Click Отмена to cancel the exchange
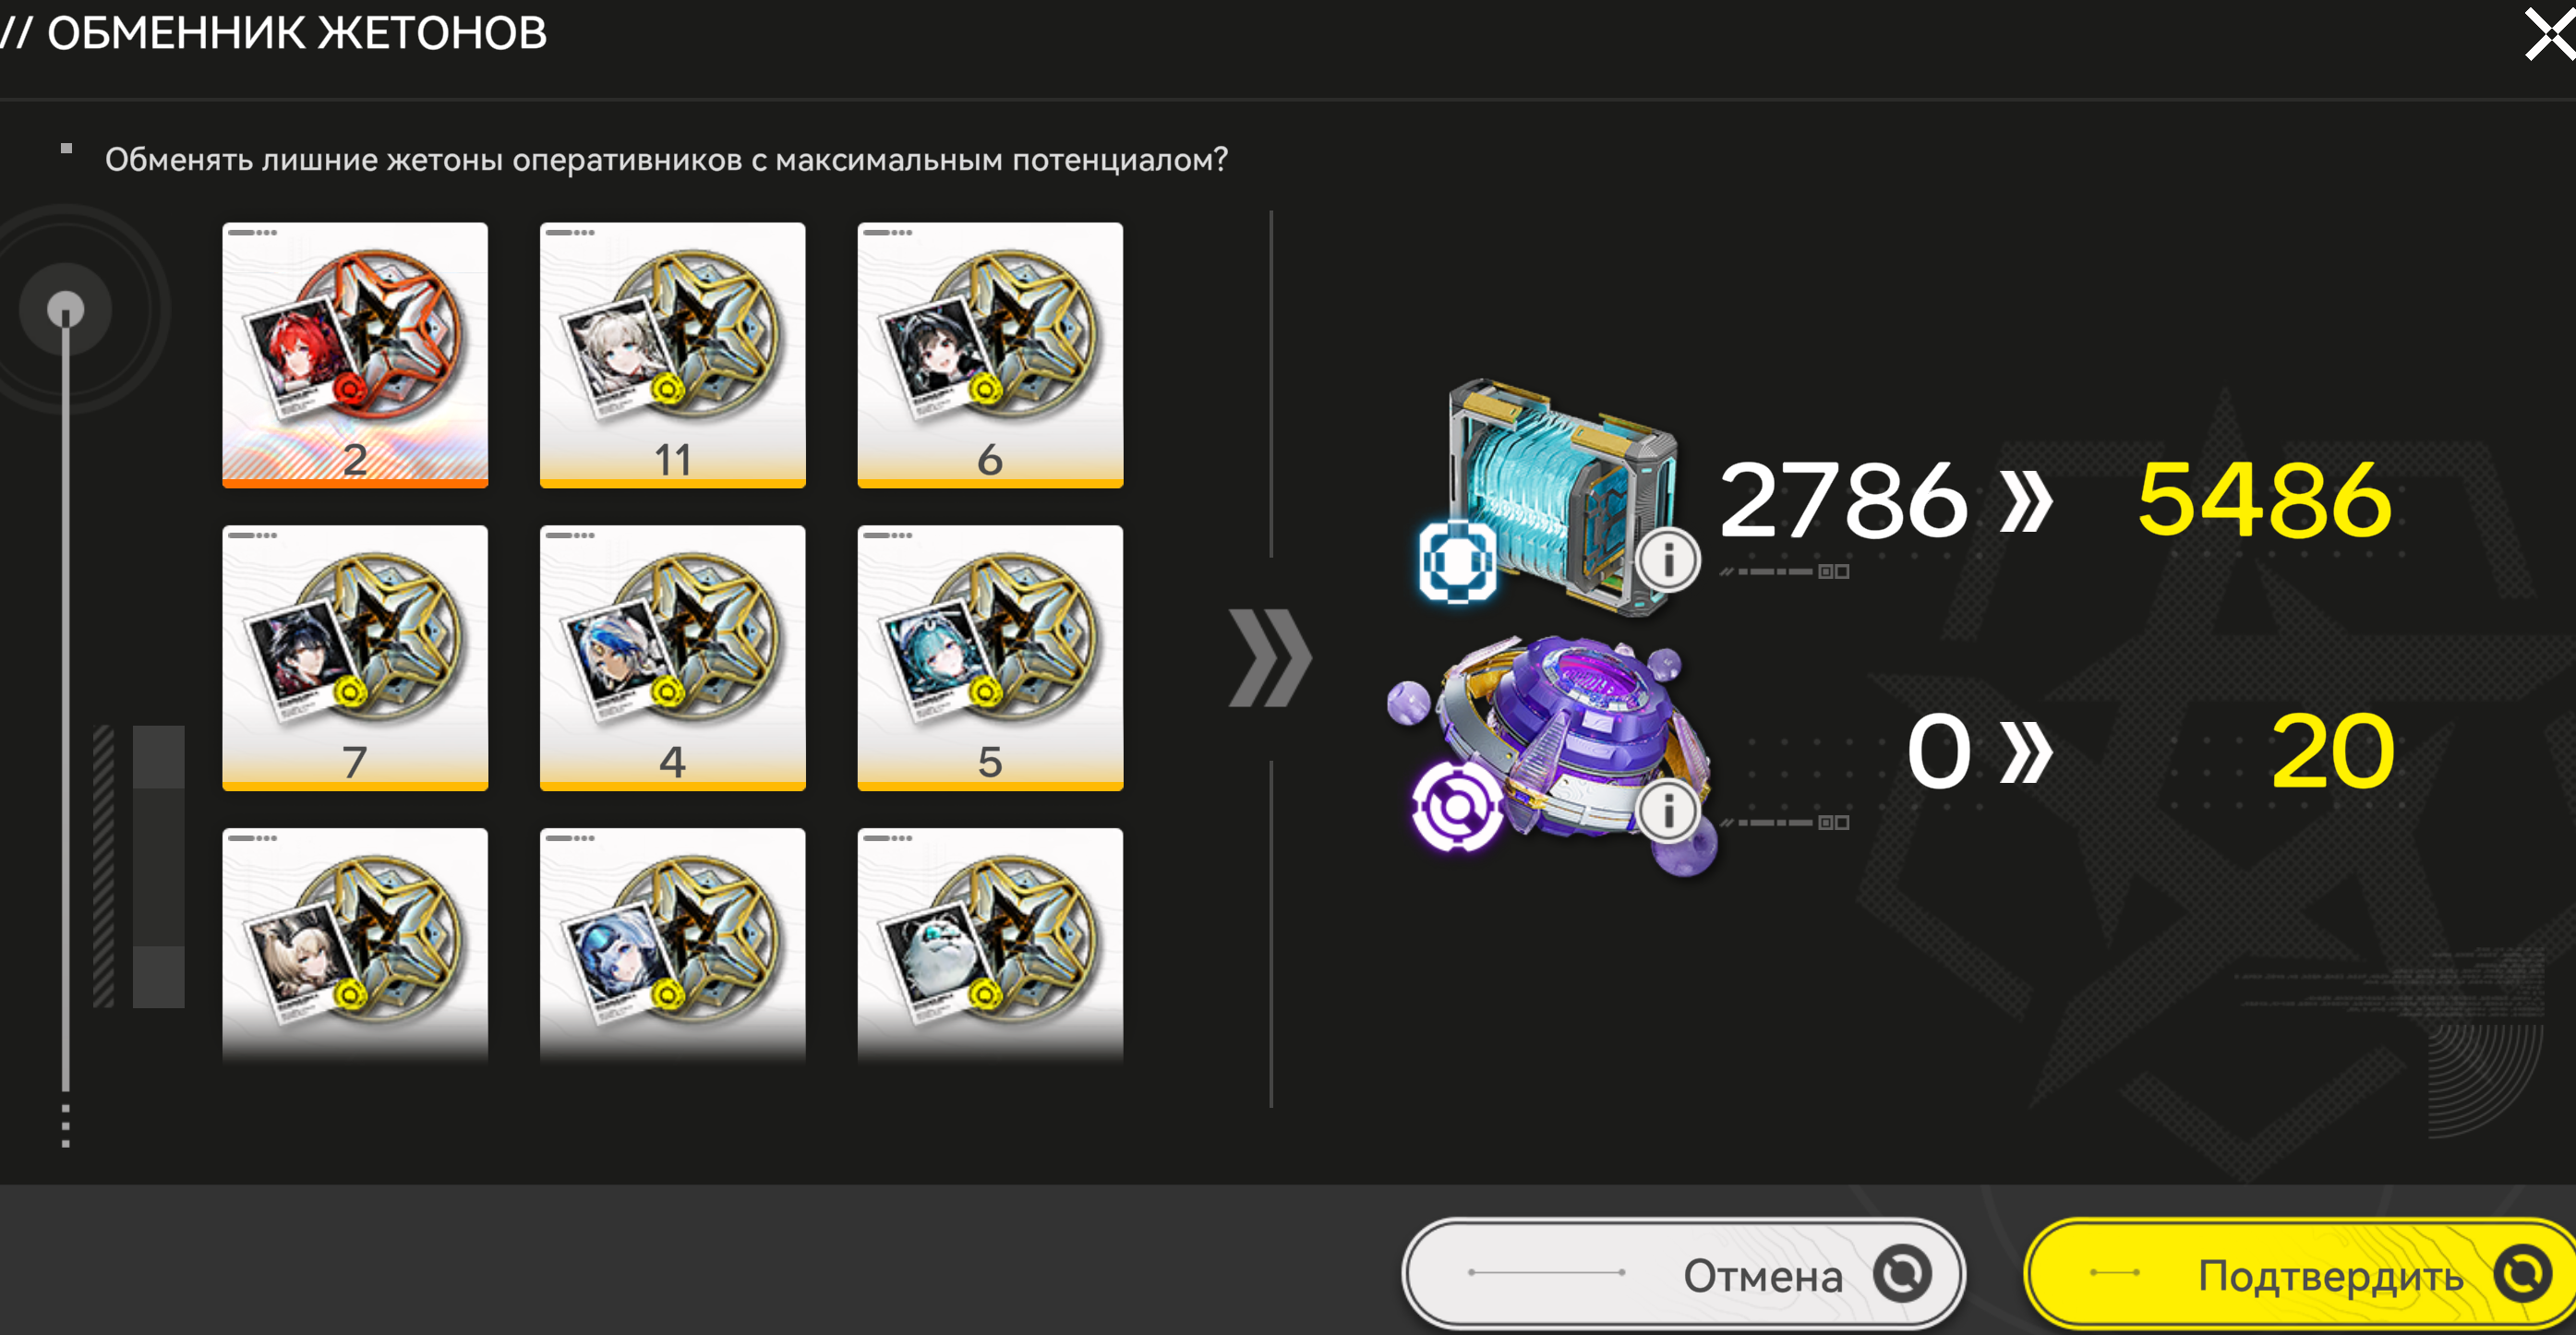Screen dimensions: 2576x1335 click(x=1684, y=1274)
